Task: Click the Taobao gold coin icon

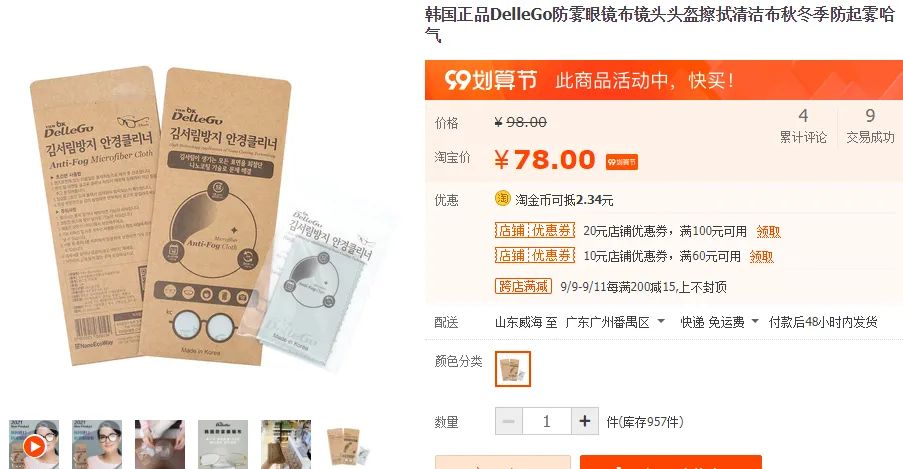Action: [x=503, y=199]
